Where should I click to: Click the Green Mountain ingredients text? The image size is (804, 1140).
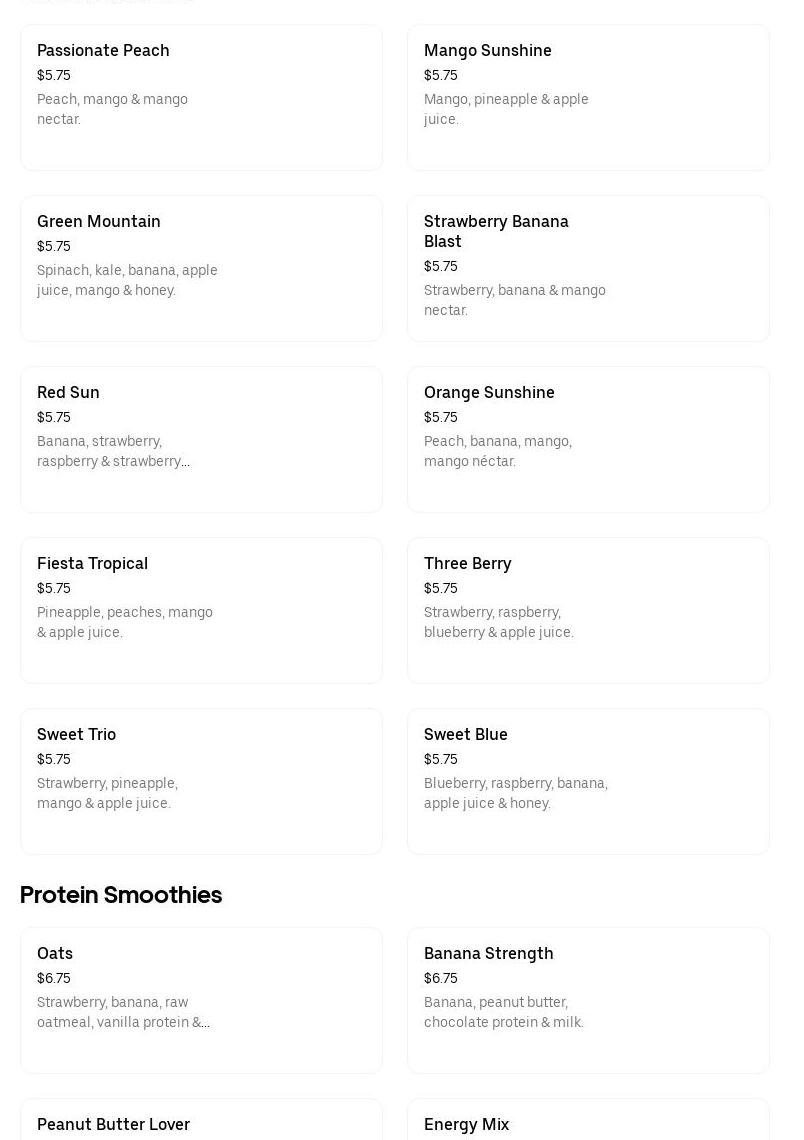(x=127, y=280)
